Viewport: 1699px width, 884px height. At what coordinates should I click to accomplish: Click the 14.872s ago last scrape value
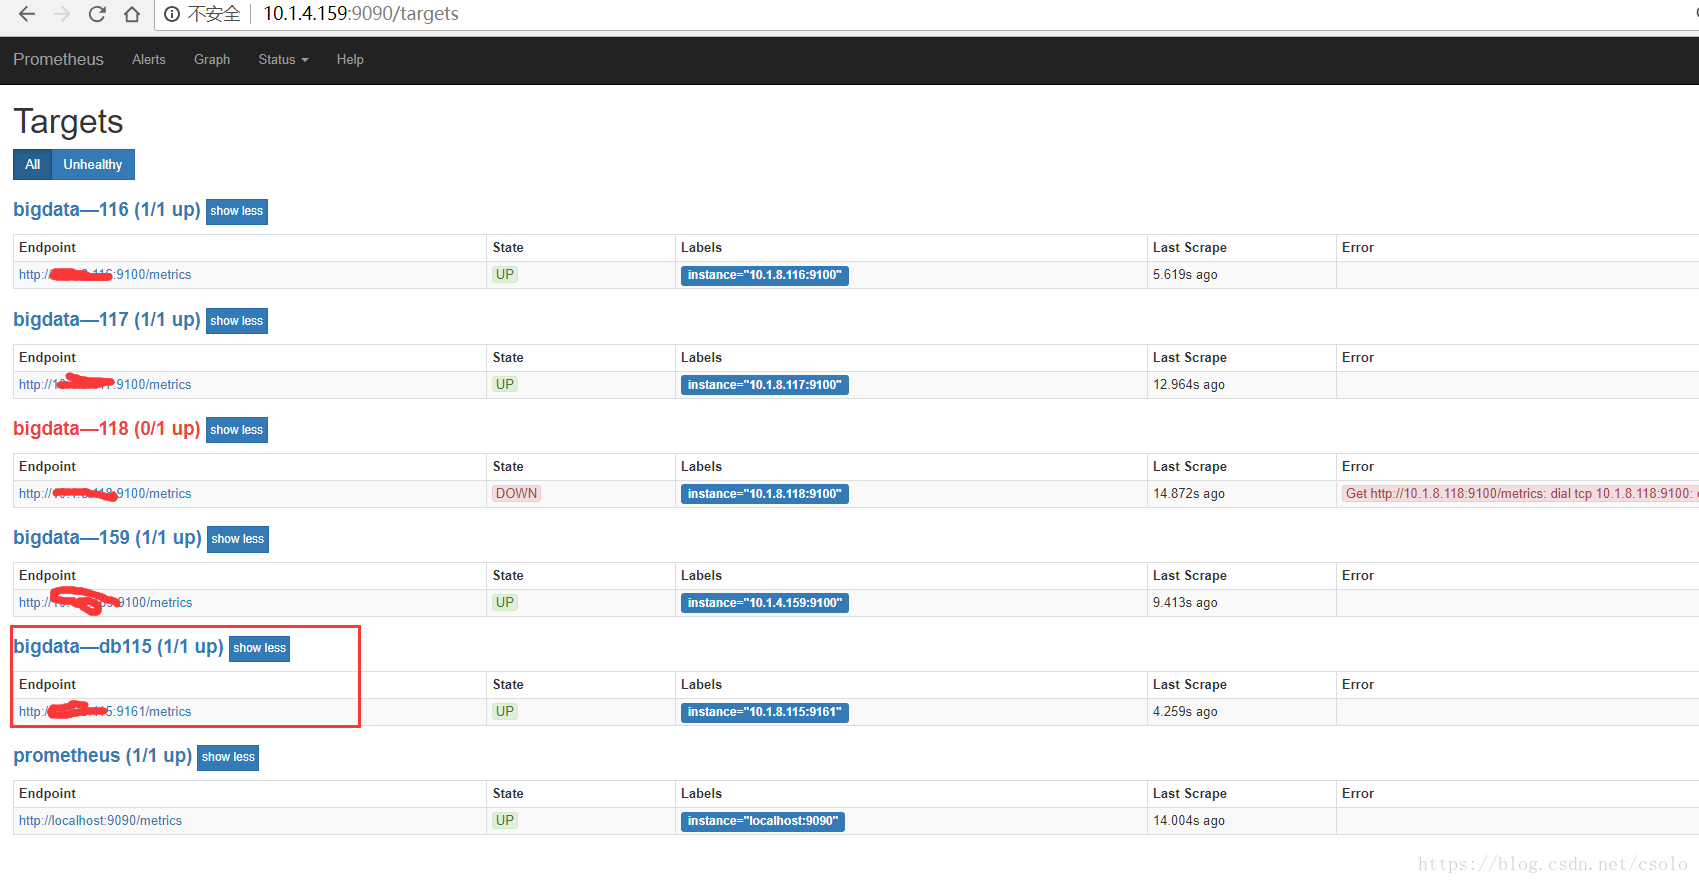pyautogui.click(x=1189, y=494)
